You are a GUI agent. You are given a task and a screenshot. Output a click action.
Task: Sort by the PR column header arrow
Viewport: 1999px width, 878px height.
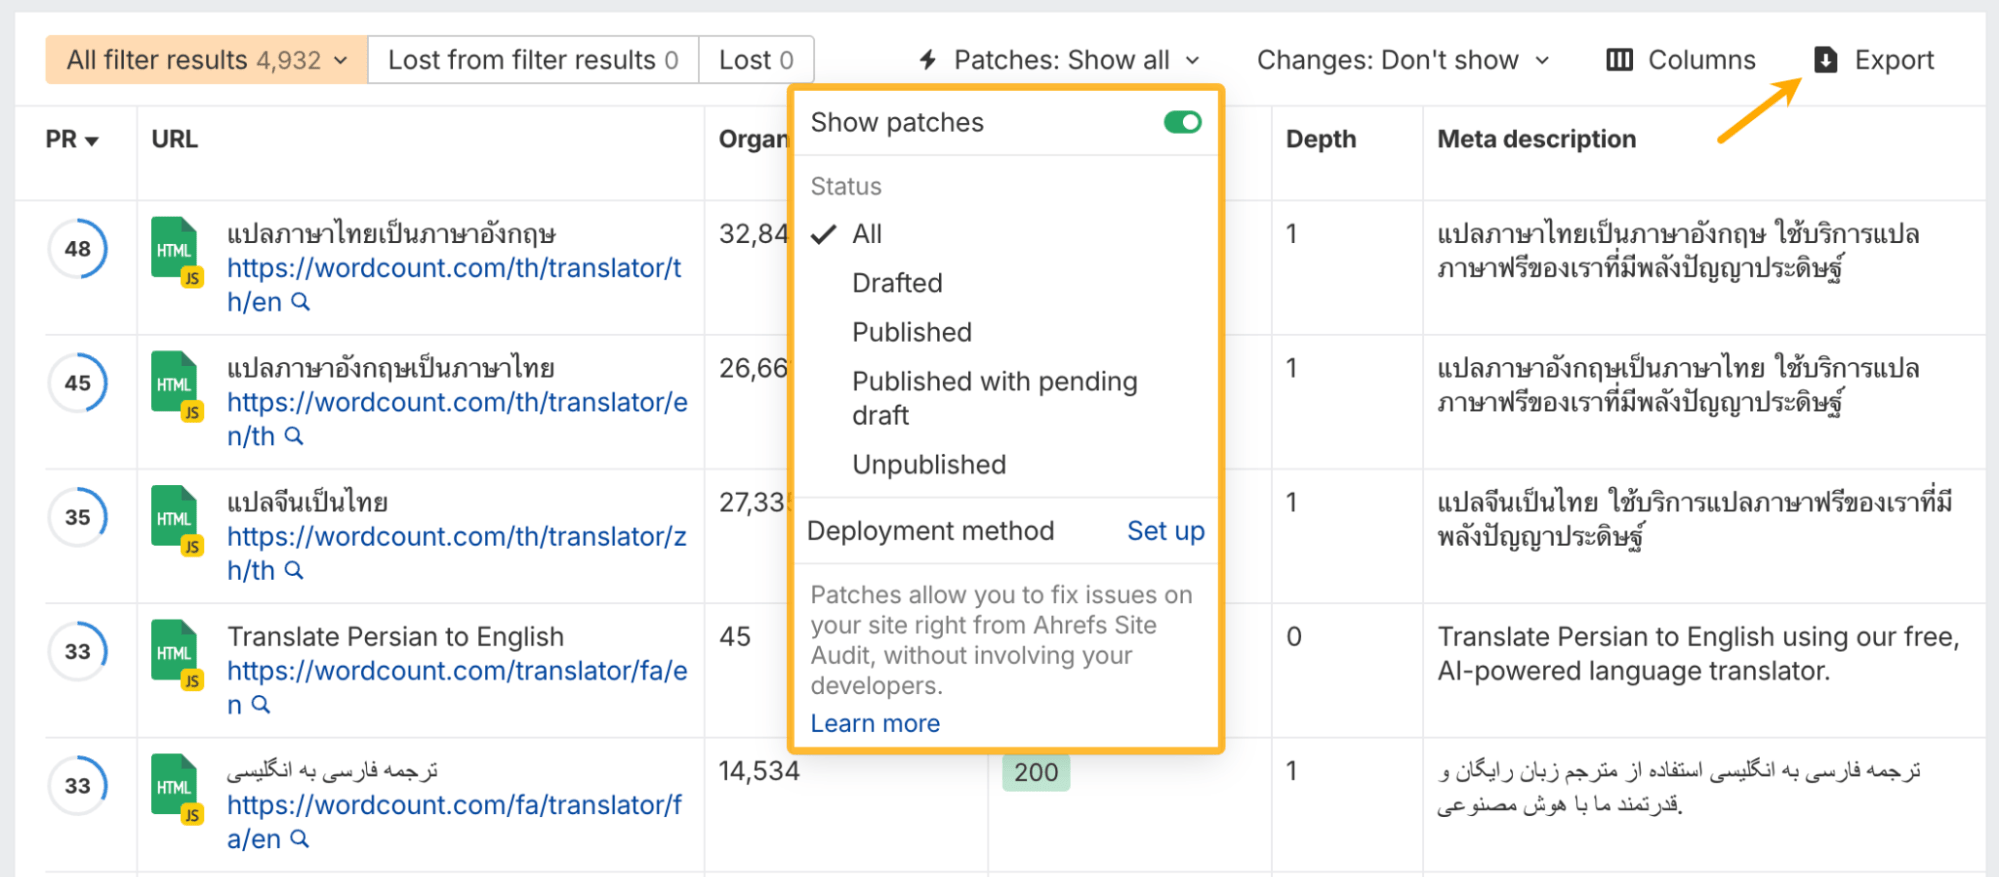pyautogui.click(x=92, y=141)
